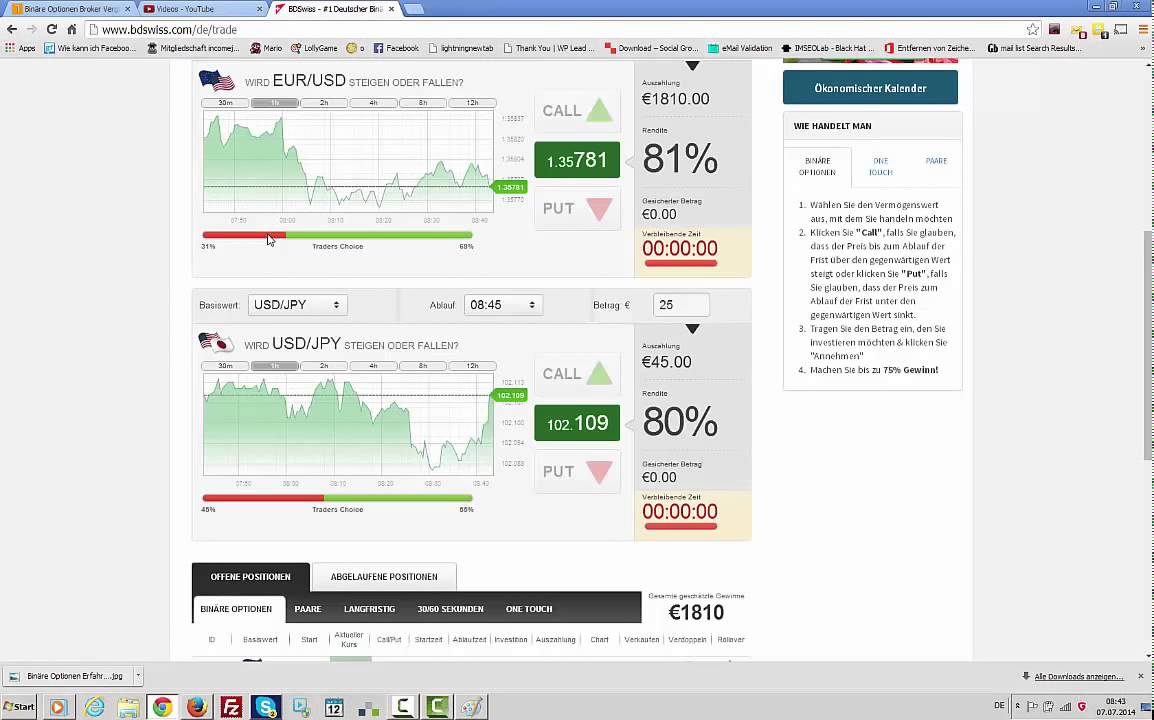The width and height of the screenshot is (1154, 720).
Task: Select 30m timeframe on EUR/USD chart
Action: pos(225,103)
